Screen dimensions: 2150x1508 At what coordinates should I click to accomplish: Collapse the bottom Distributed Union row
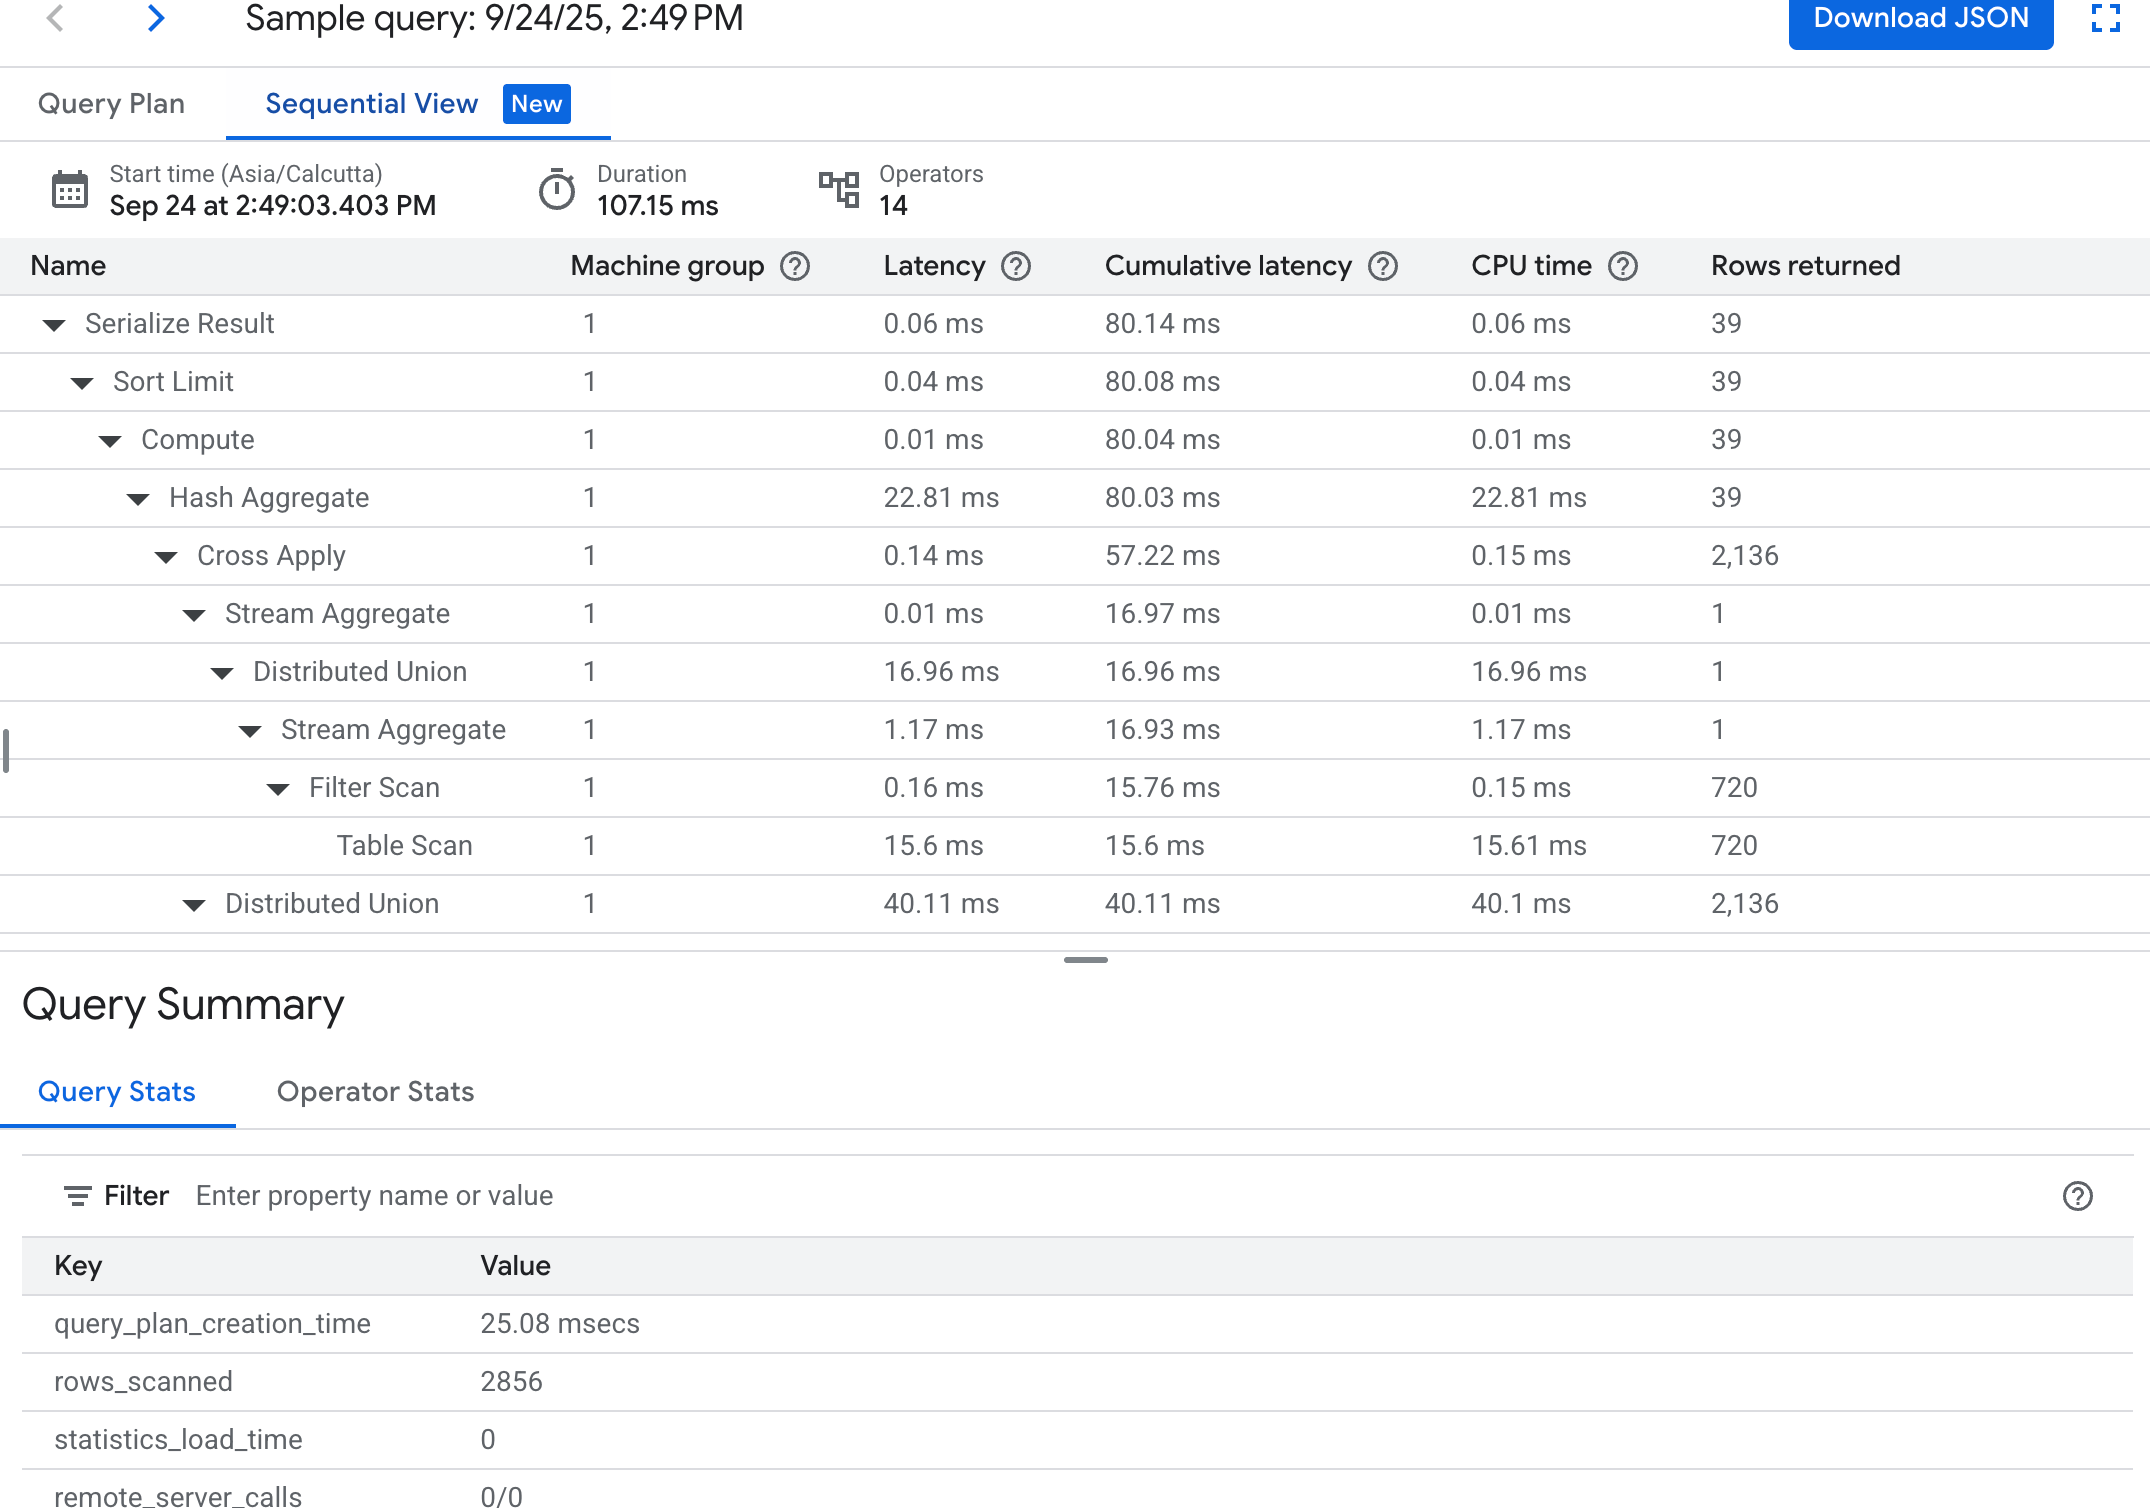(192, 904)
